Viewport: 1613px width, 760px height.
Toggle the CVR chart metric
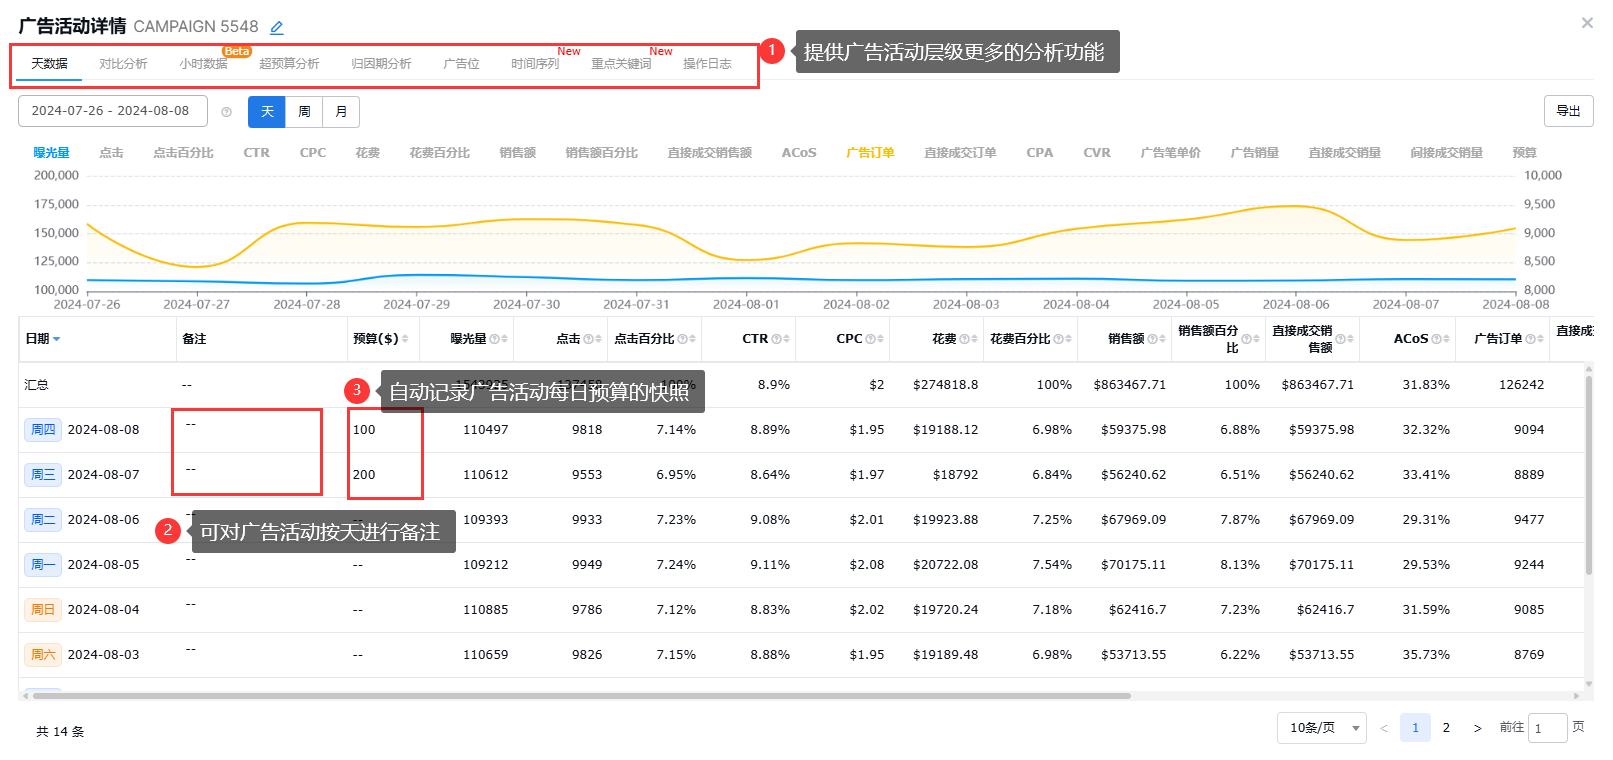(x=1097, y=153)
